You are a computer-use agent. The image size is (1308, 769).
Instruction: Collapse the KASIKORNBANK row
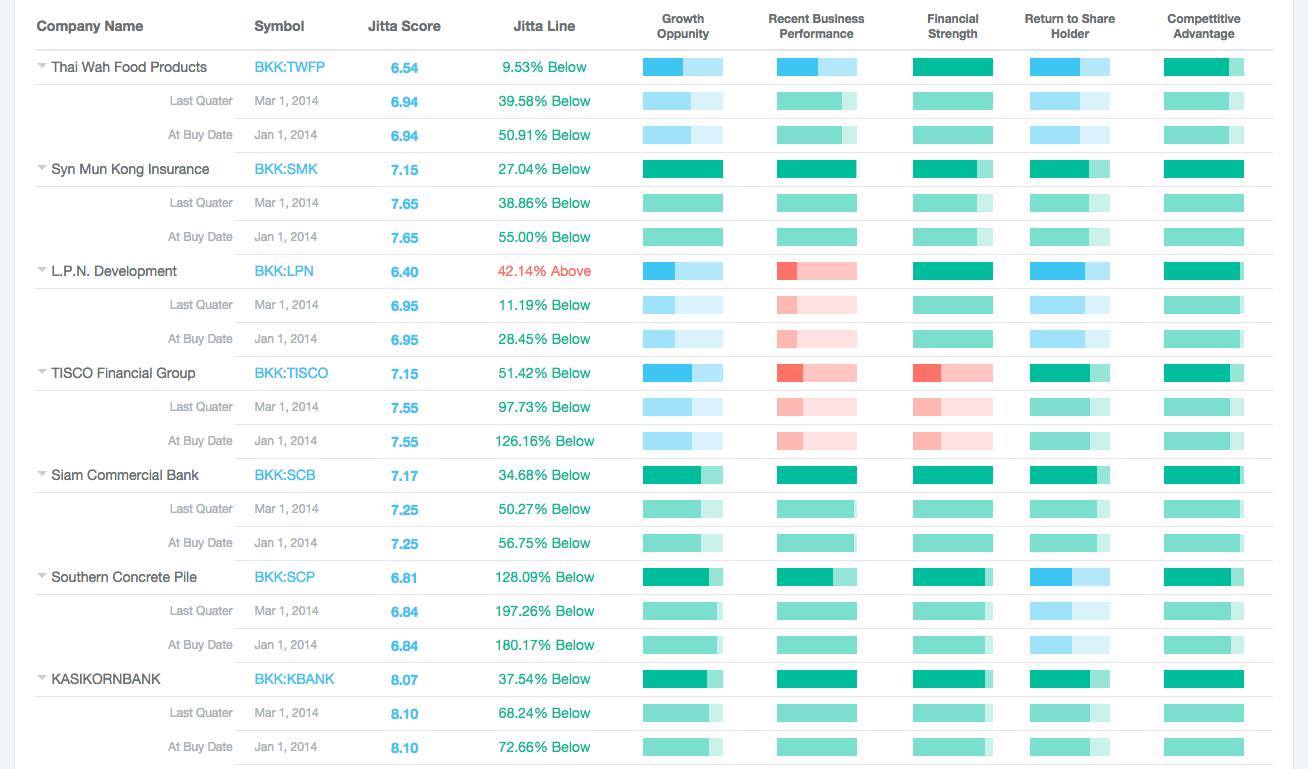tap(42, 679)
